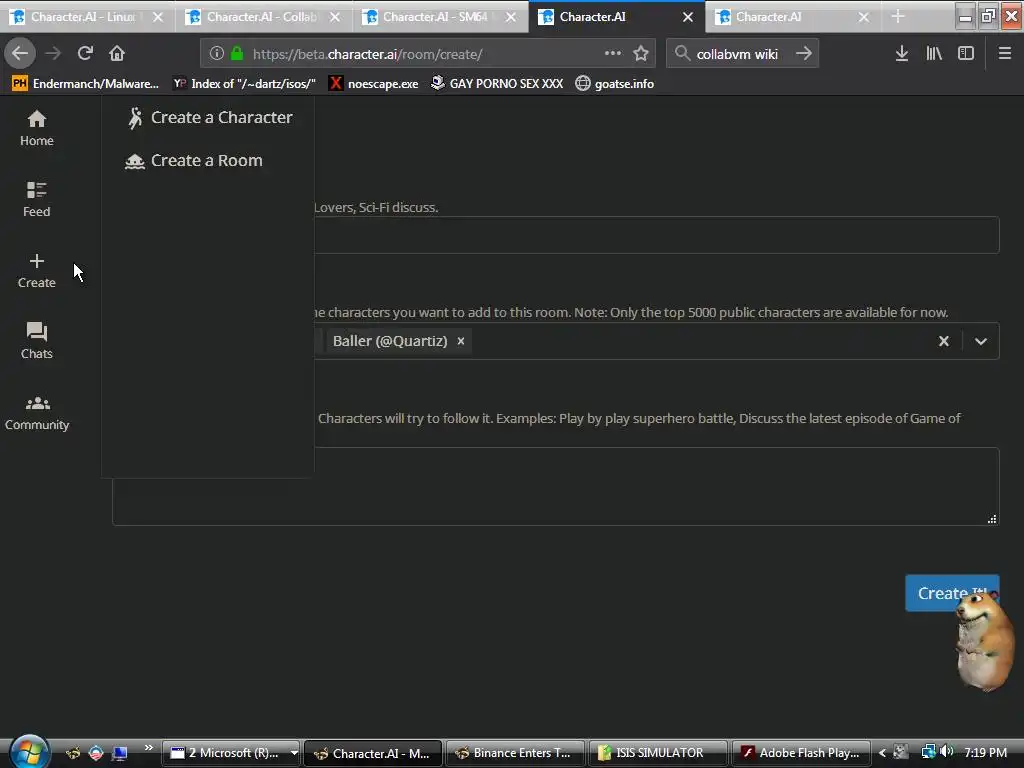The width and height of the screenshot is (1024, 768).
Task: Open the browser library icon
Action: pos(934,54)
